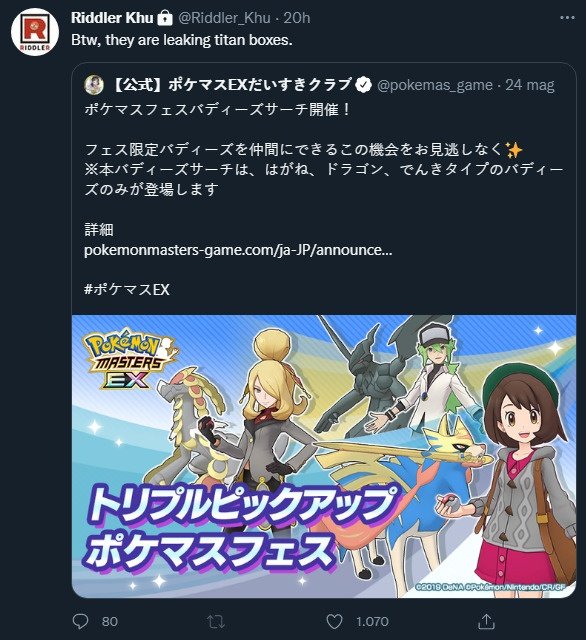Click the quoted account's small avatar

(94, 84)
